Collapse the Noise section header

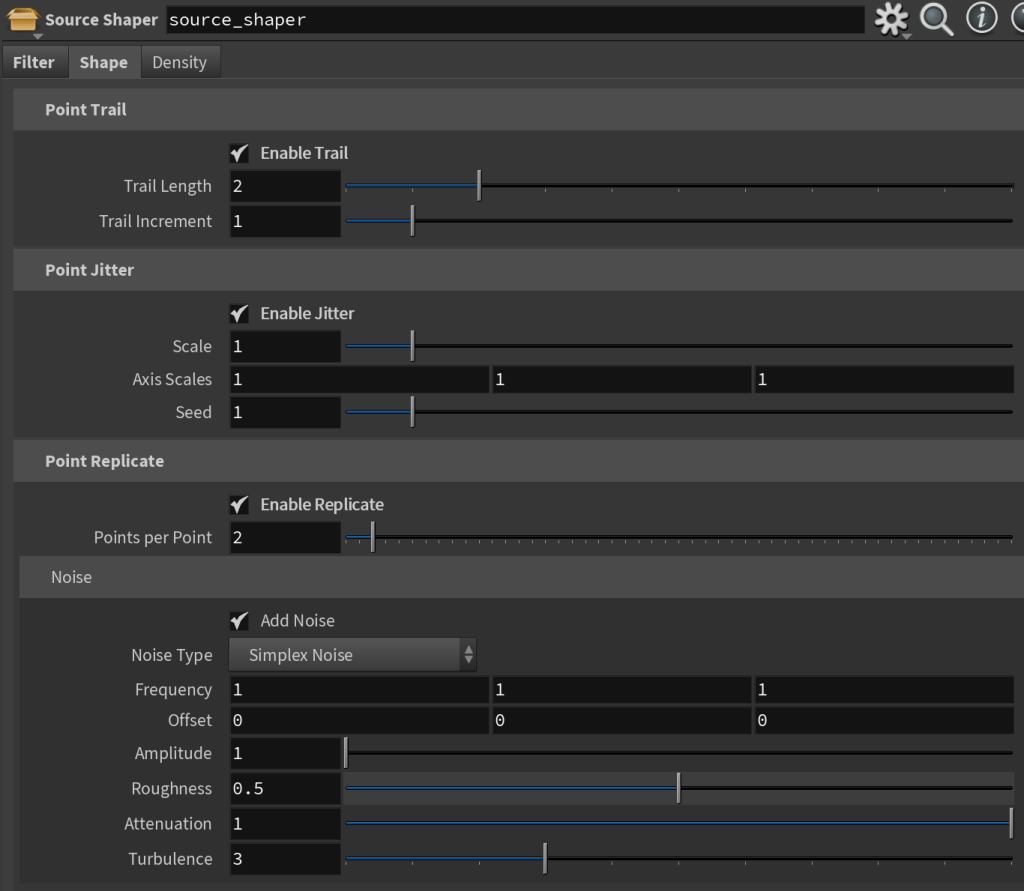(x=71, y=577)
